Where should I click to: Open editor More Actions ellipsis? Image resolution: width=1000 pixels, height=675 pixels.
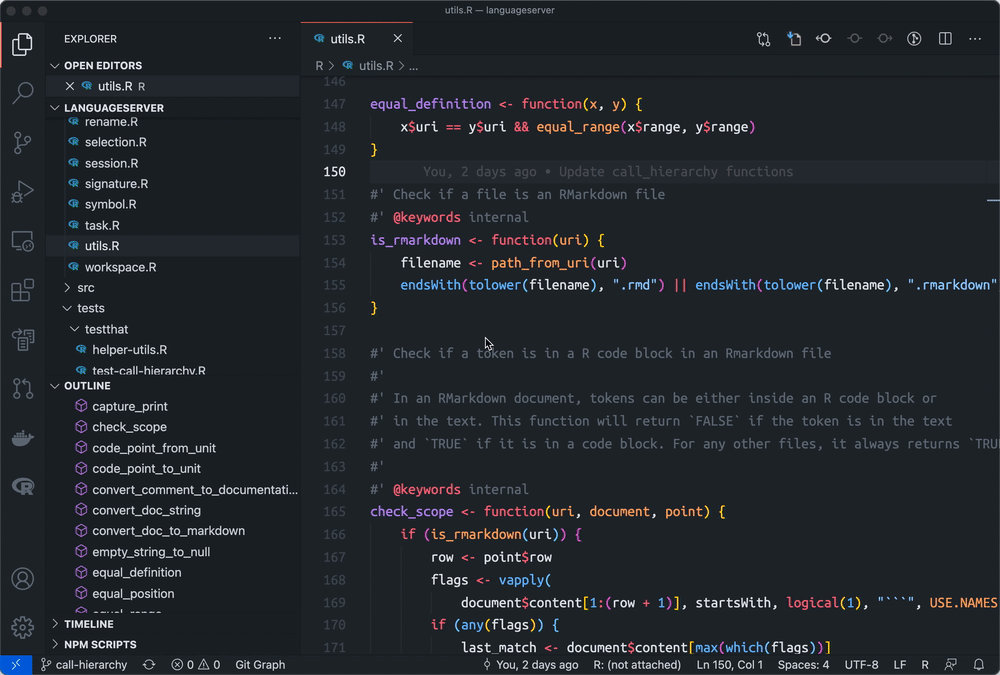[x=975, y=39]
